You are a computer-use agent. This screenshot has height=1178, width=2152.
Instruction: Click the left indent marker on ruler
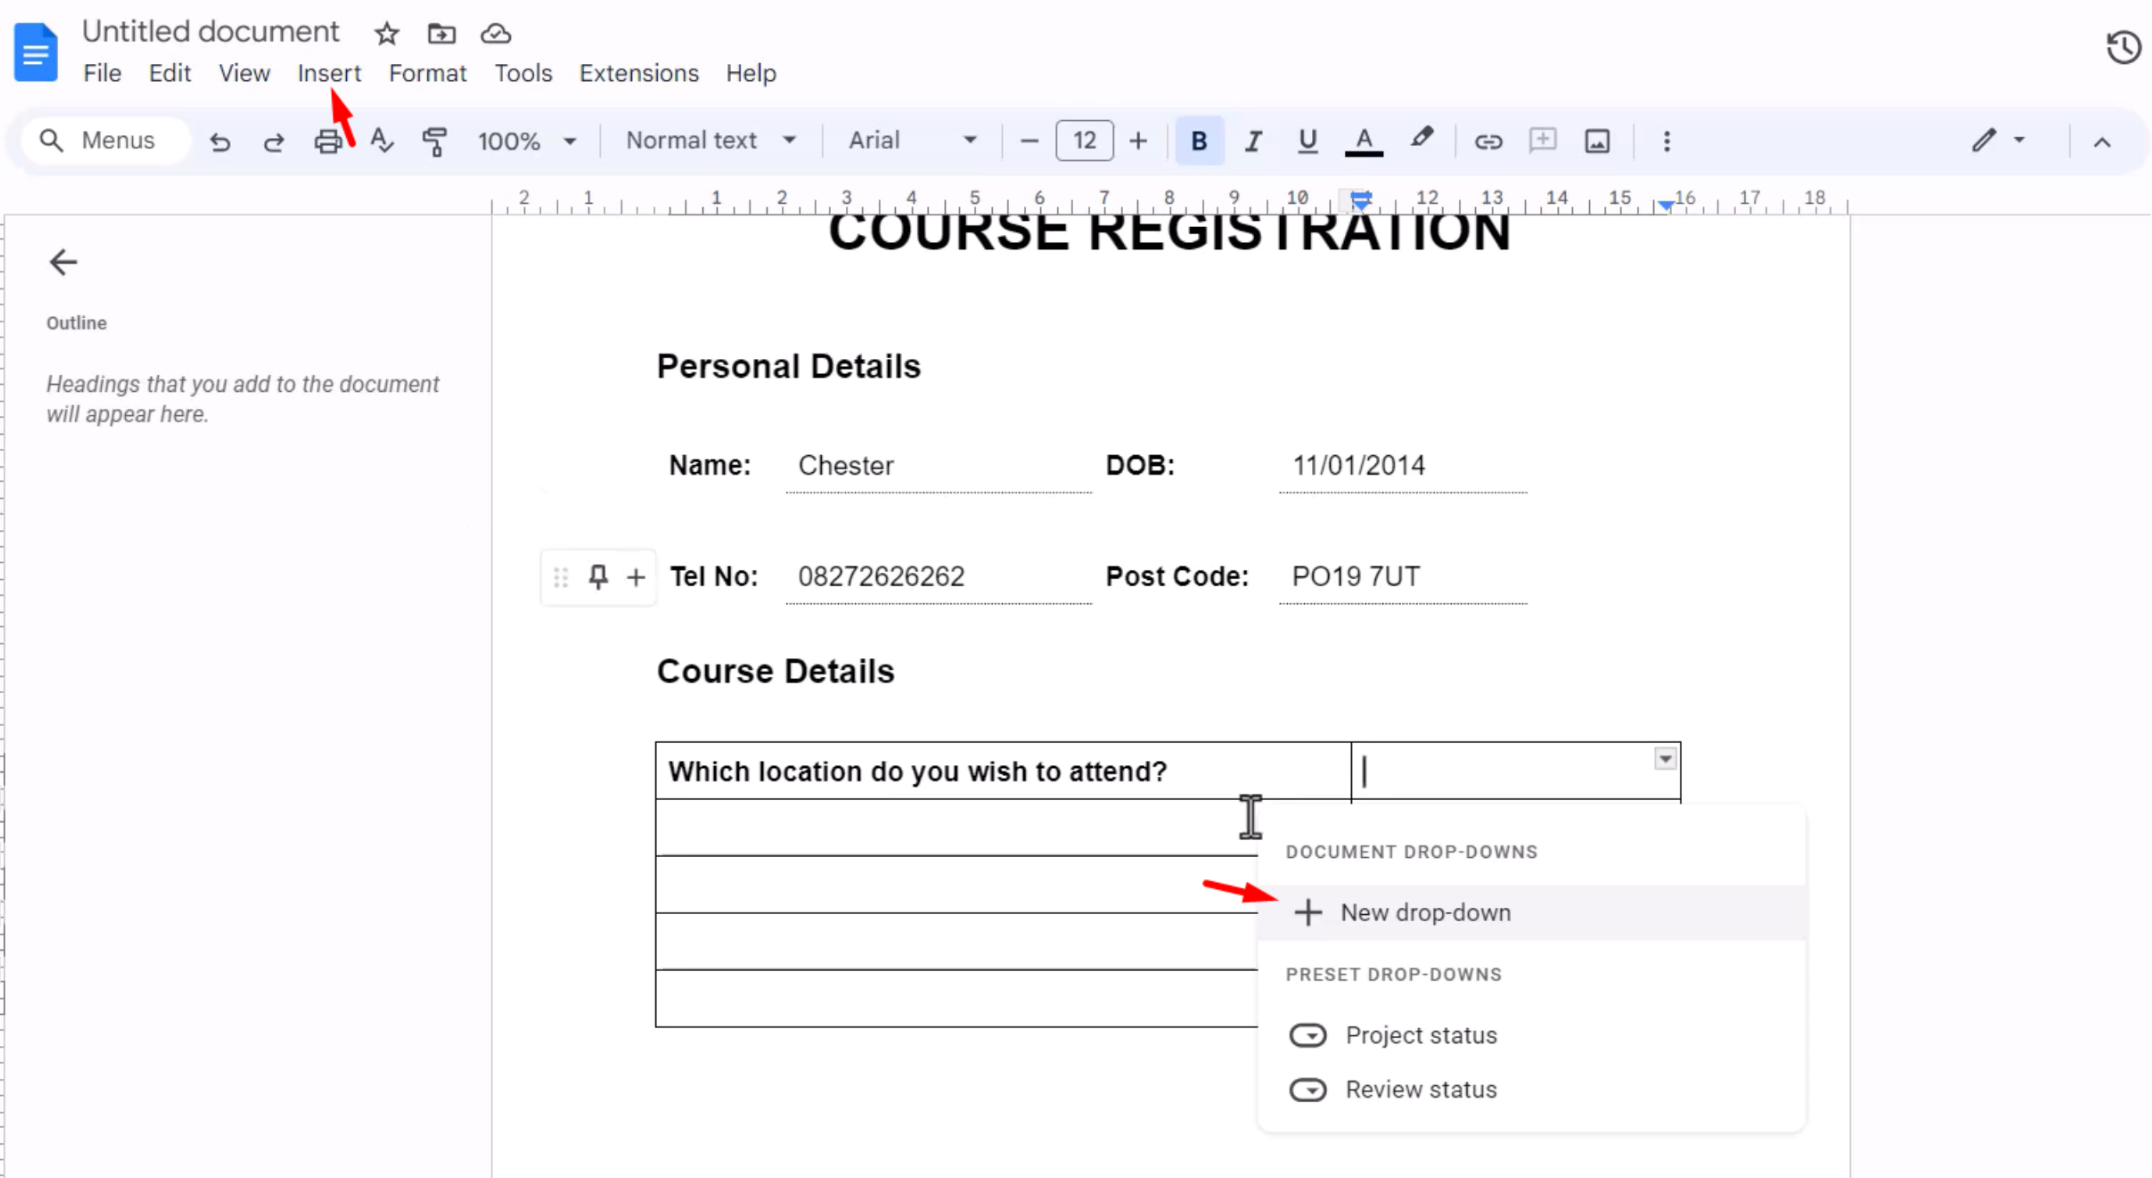click(1361, 200)
